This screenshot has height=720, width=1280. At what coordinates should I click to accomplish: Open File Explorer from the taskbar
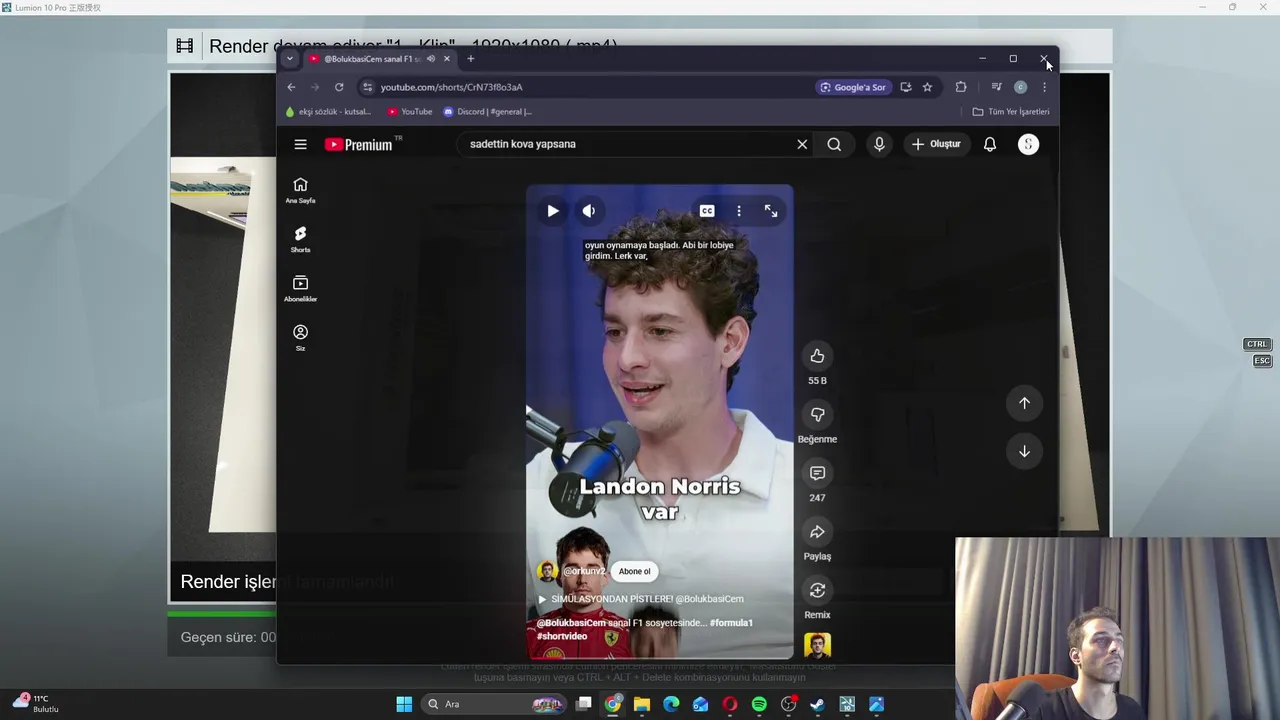pyautogui.click(x=642, y=704)
